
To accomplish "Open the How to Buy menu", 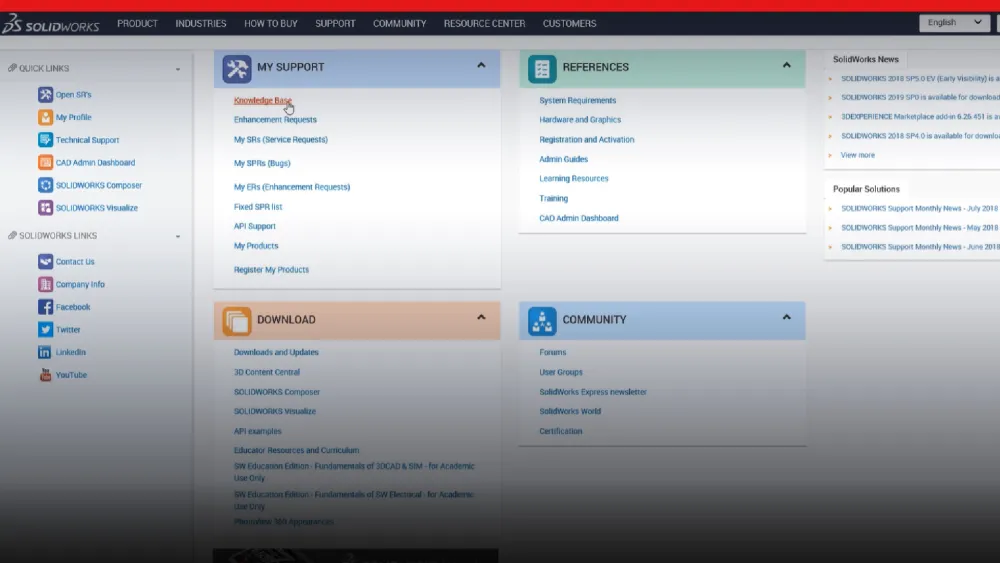I will point(270,24).
